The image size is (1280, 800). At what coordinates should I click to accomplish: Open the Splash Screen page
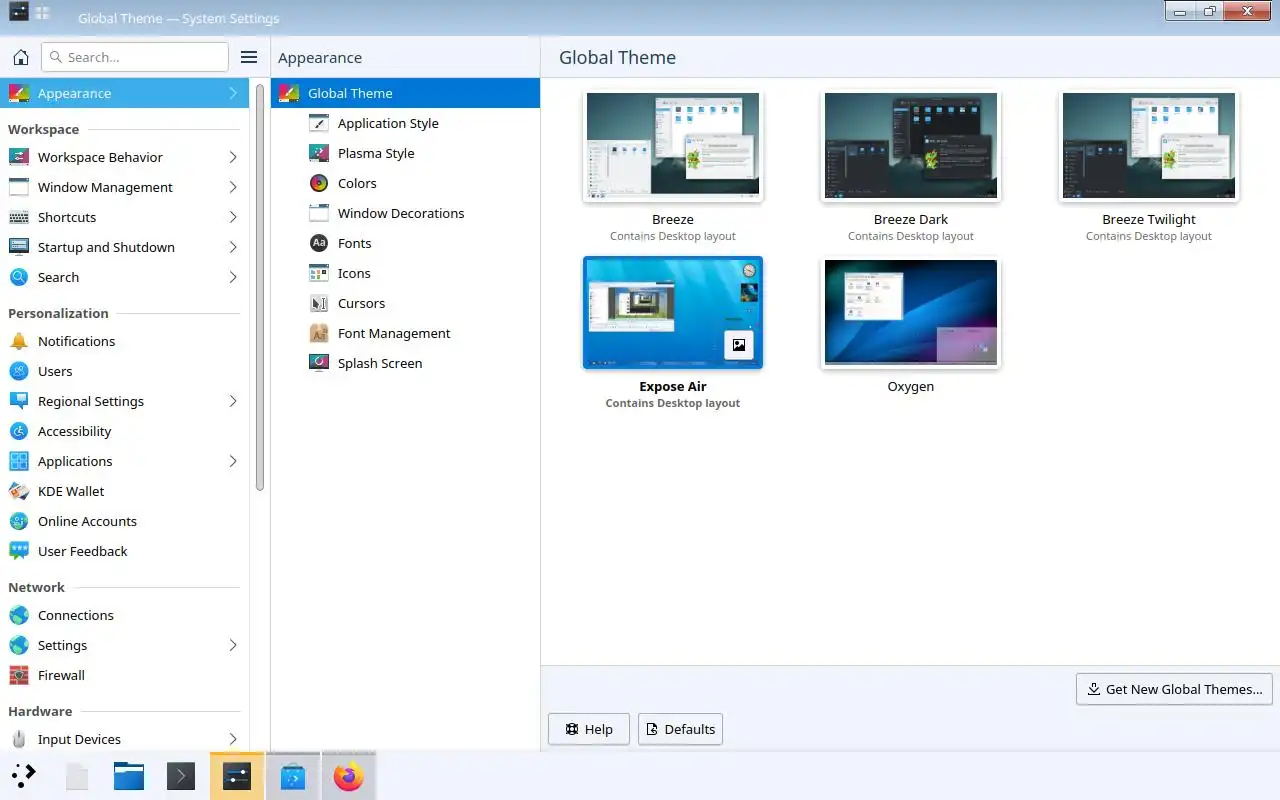click(405, 363)
